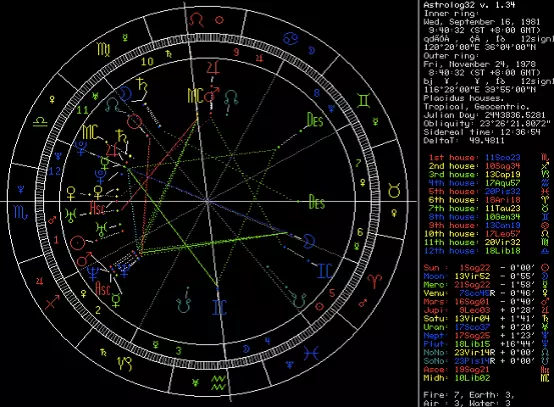The image size is (554, 407).
Task: Click the 'Tropical, Geocentric.' line
Action: [x=476, y=106]
